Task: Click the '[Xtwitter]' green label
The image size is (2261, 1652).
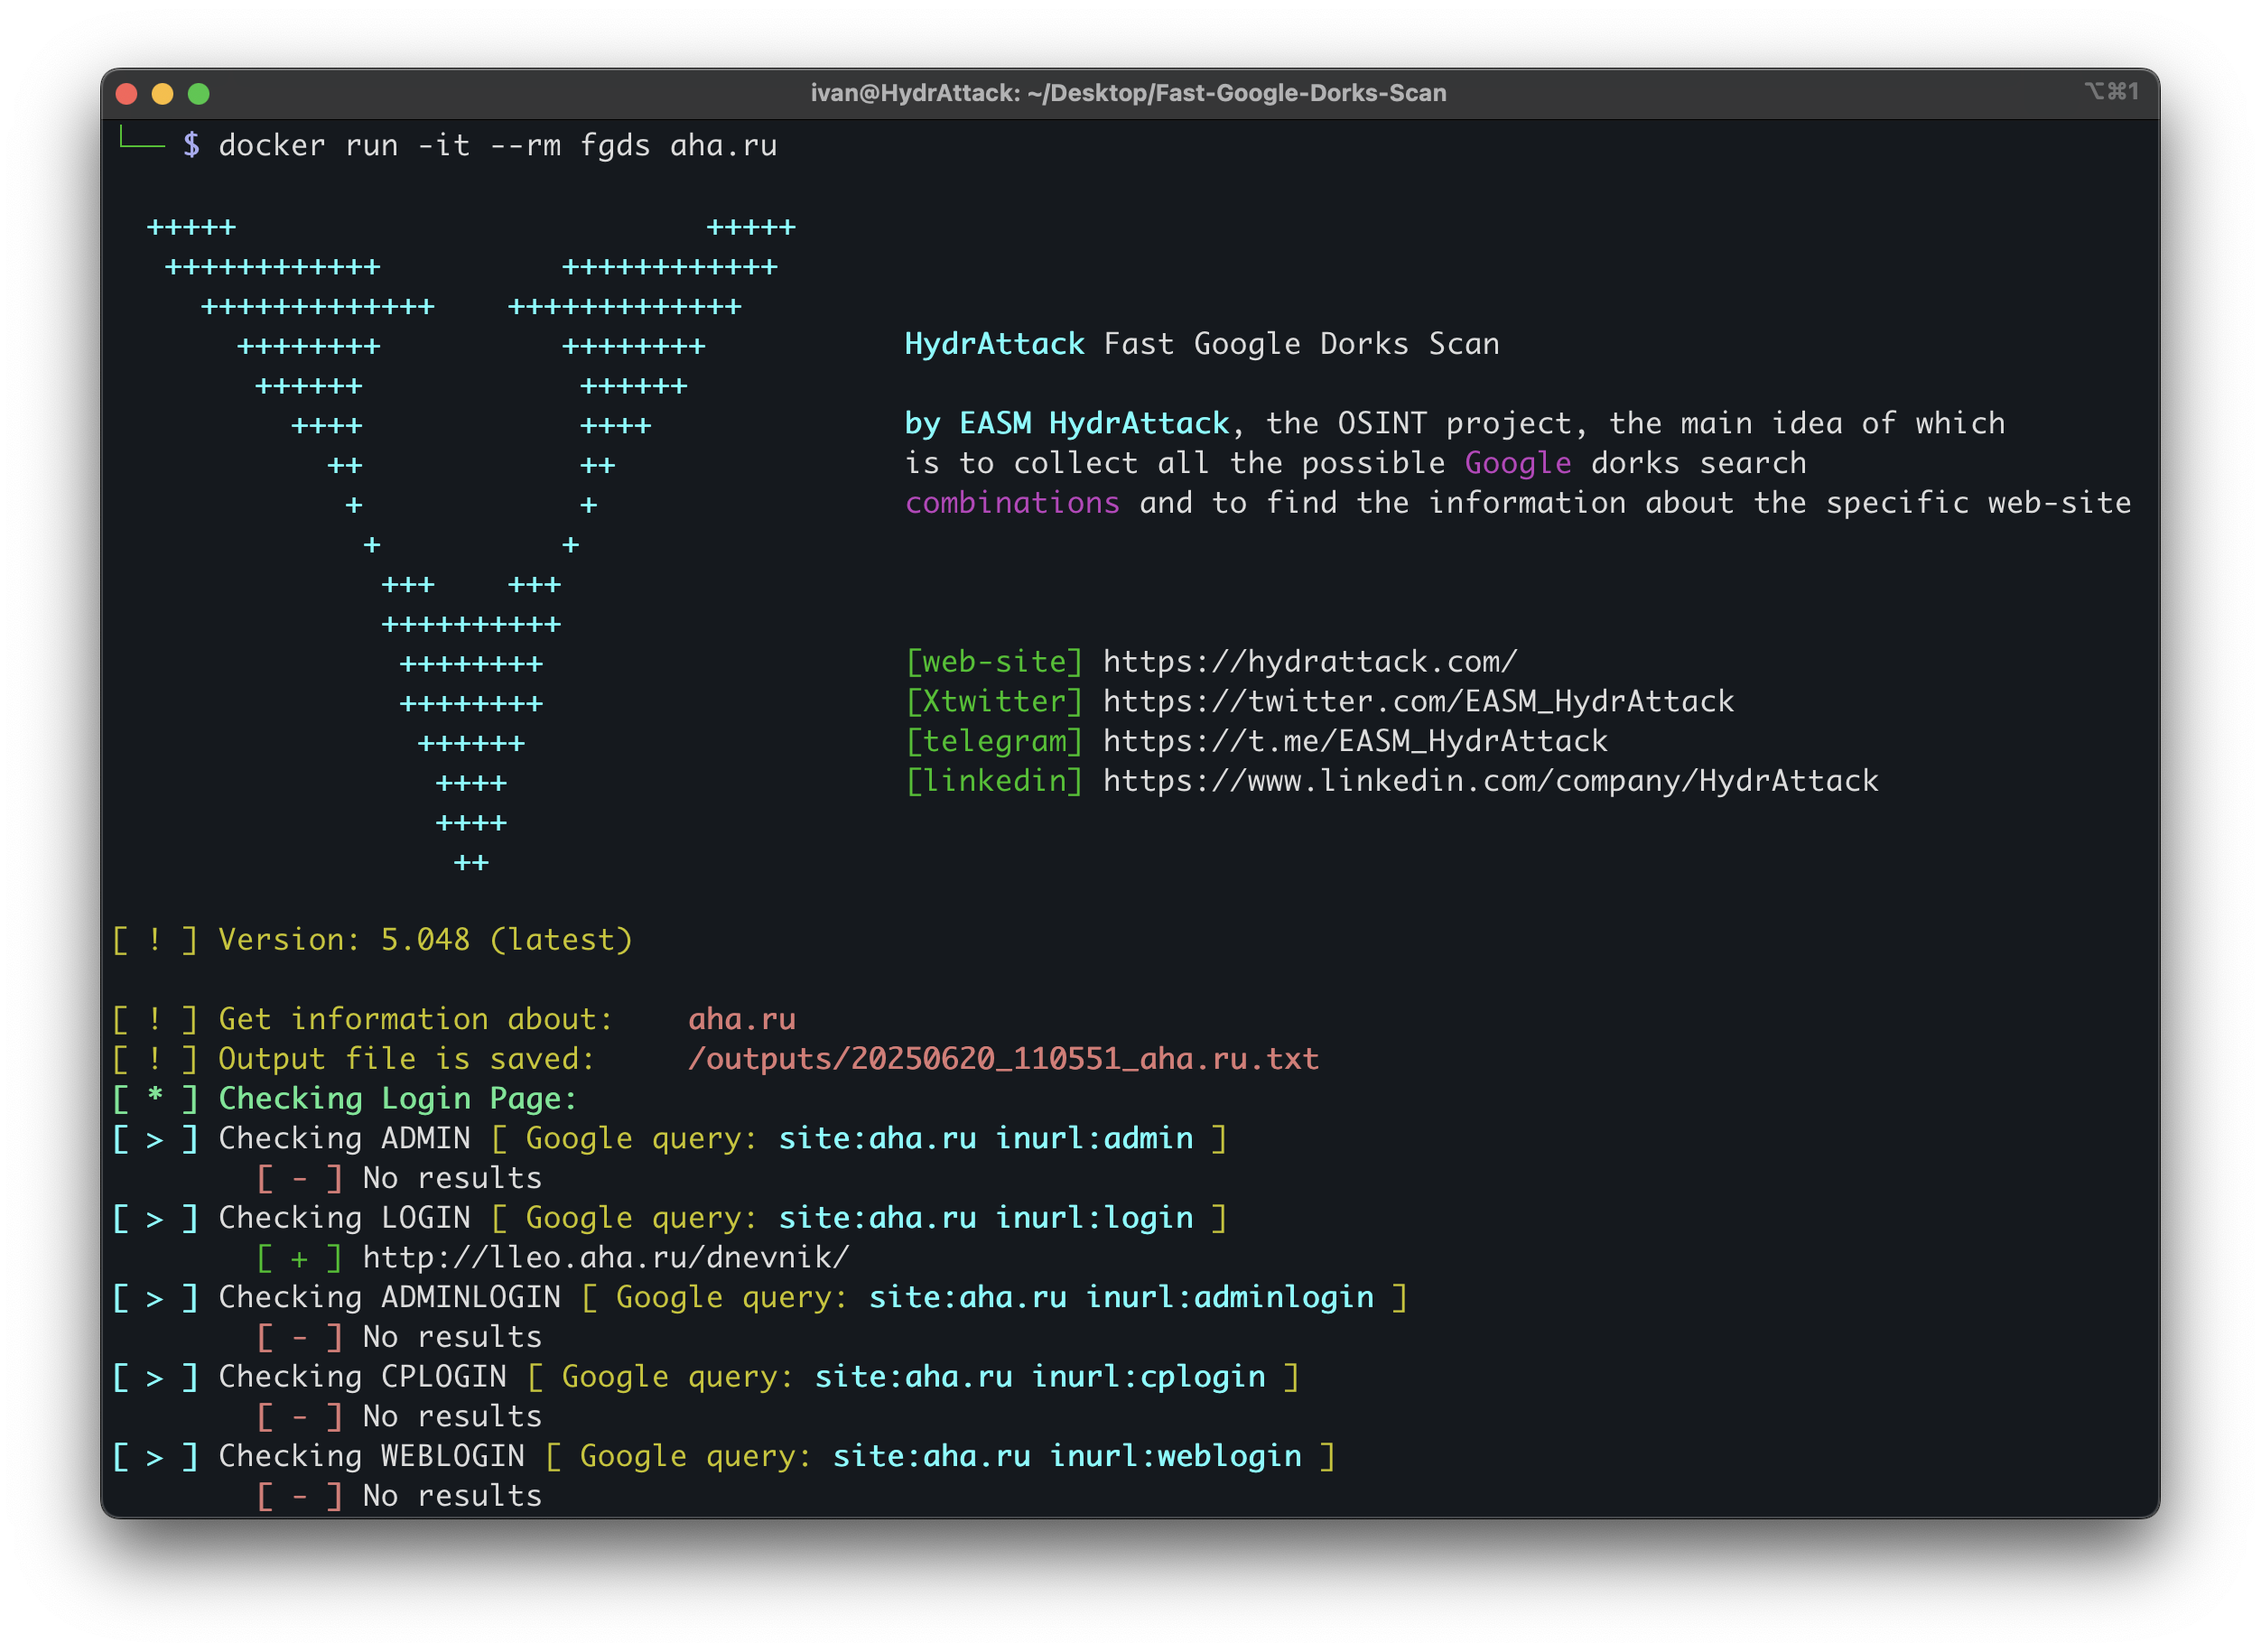Action: pyautogui.click(x=994, y=702)
